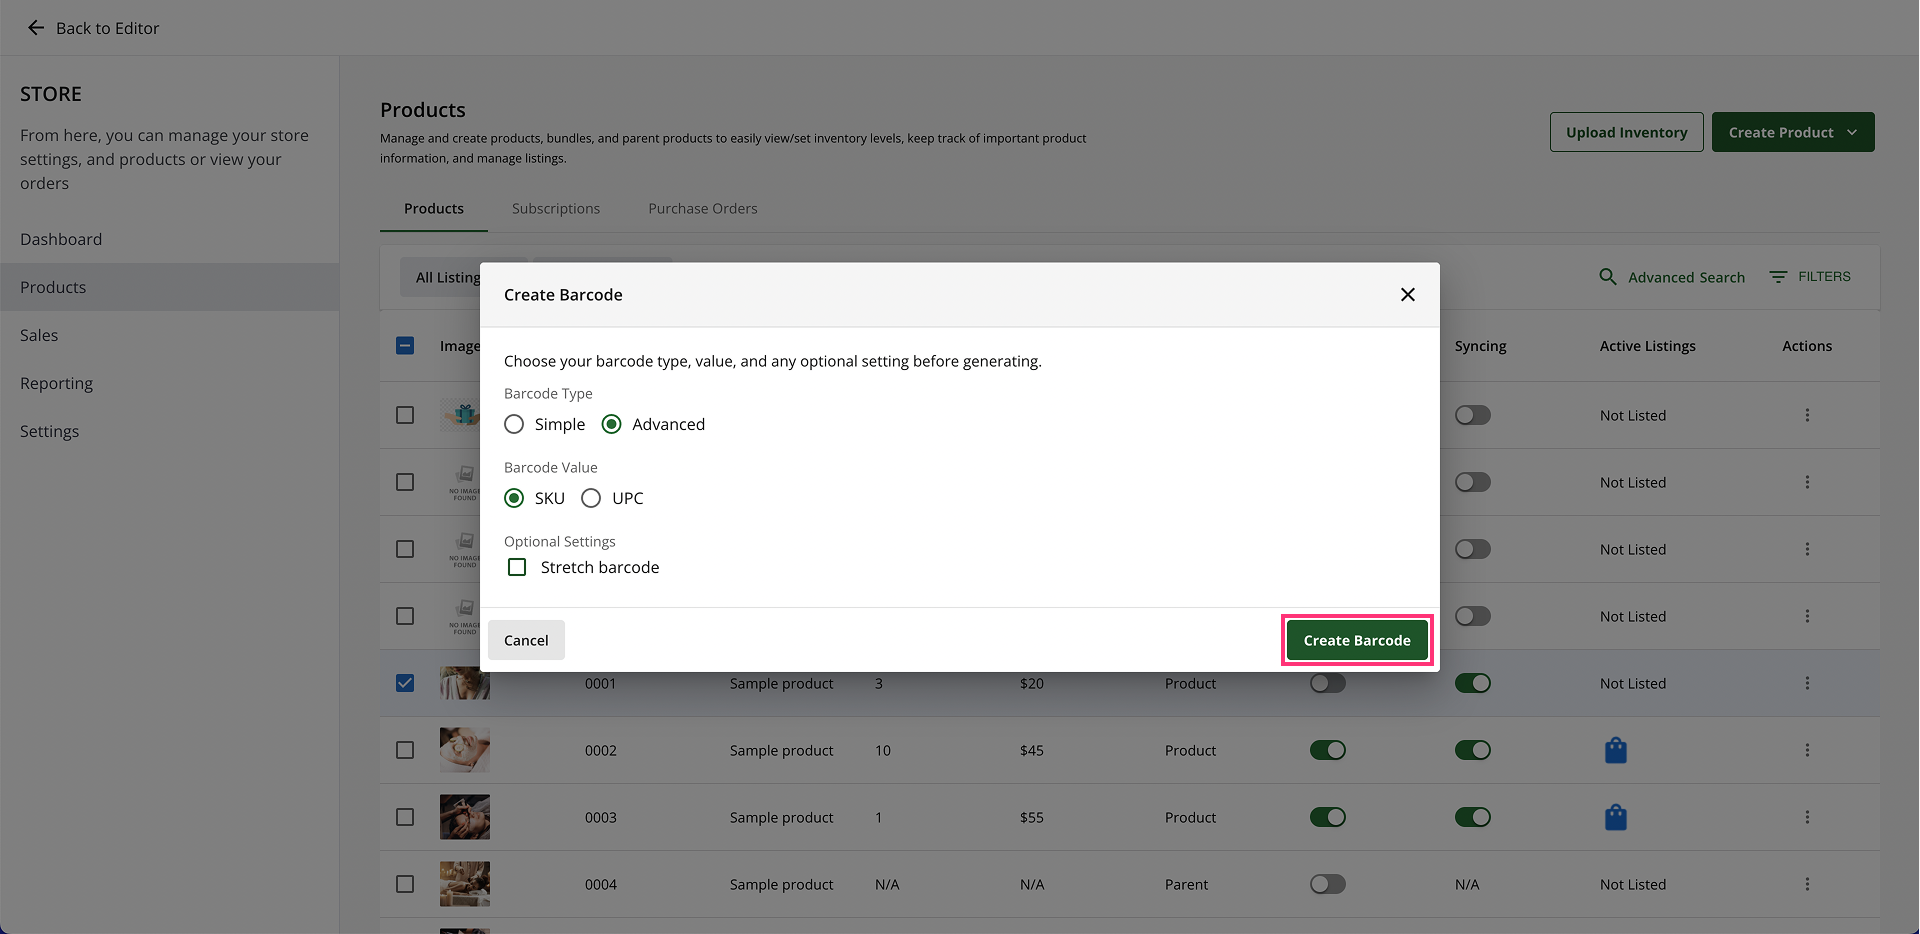Click the shopping bag listing icon for 0003
This screenshot has width=1920, height=934.
click(1615, 817)
